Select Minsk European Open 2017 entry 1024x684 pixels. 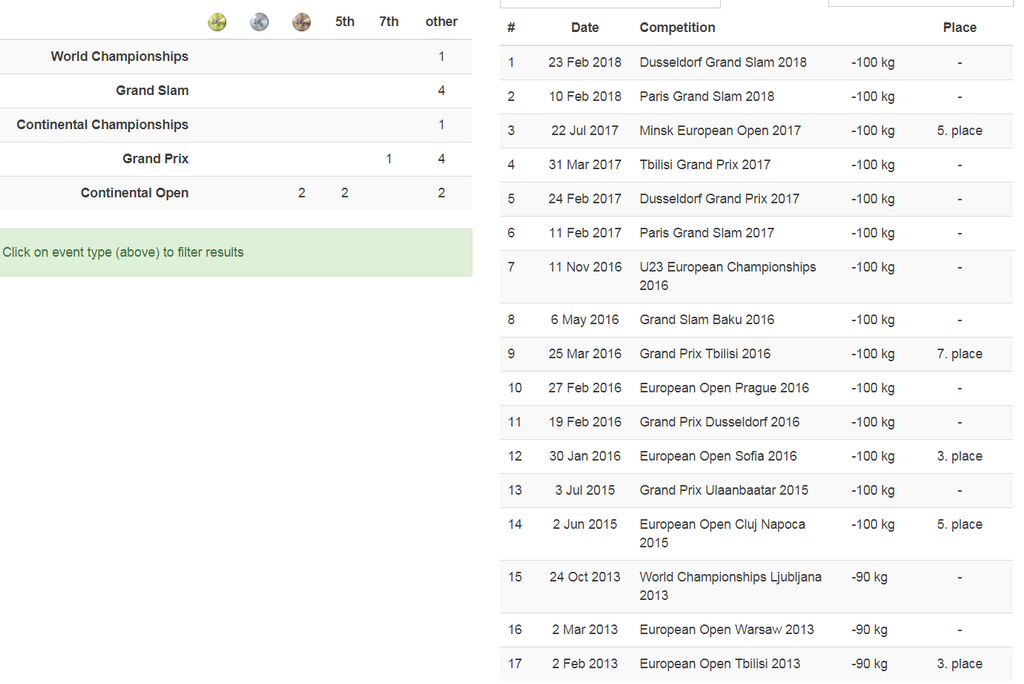[720, 131]
